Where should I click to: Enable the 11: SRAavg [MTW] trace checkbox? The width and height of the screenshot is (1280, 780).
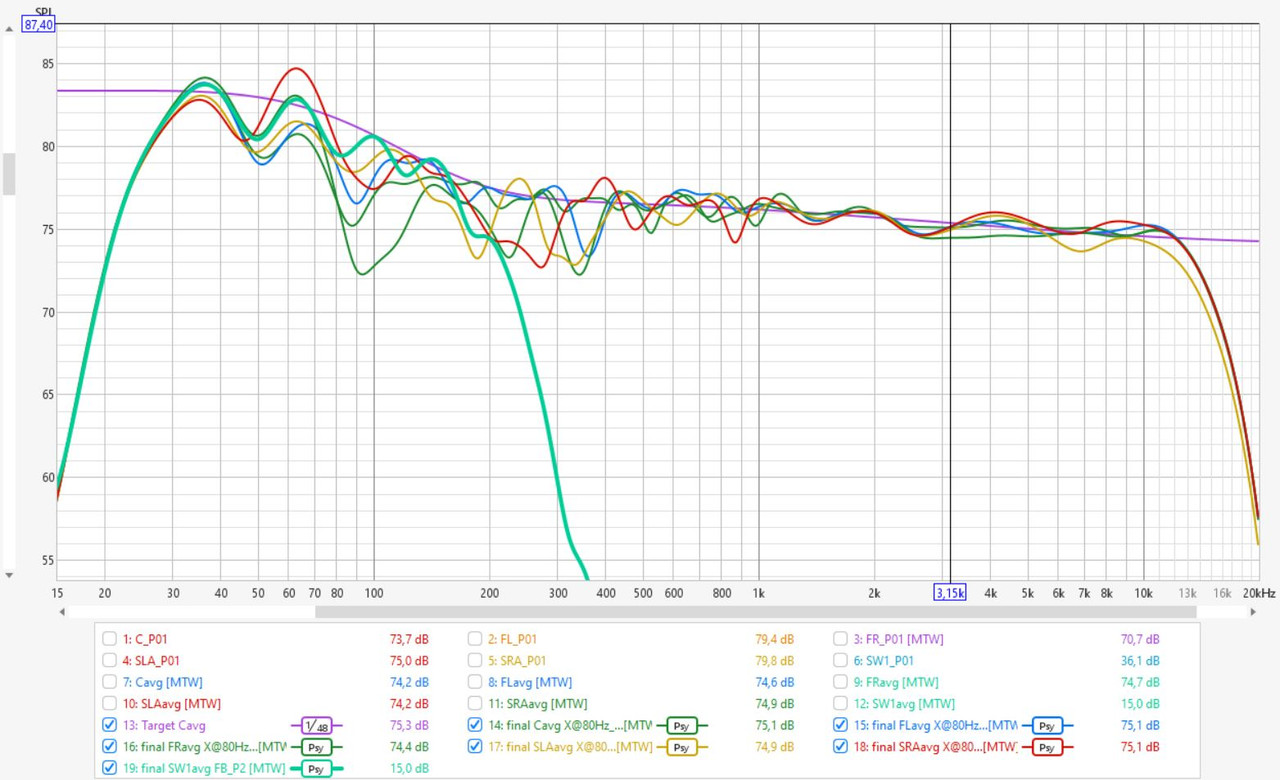tap(475, 704)
